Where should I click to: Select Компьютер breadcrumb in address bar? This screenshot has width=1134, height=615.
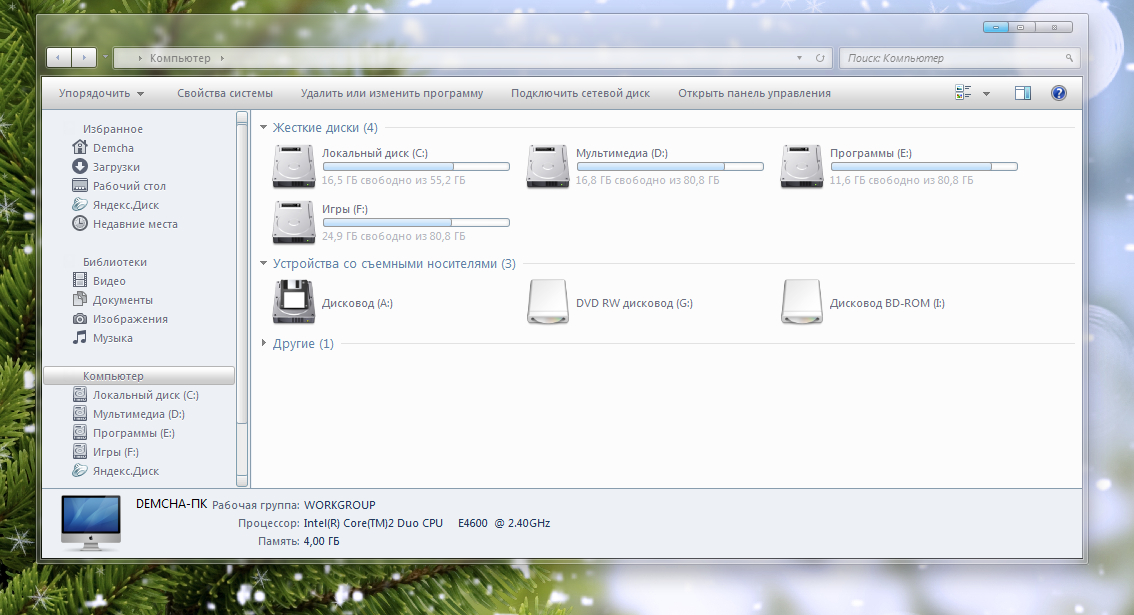click(x=180, y=58)
